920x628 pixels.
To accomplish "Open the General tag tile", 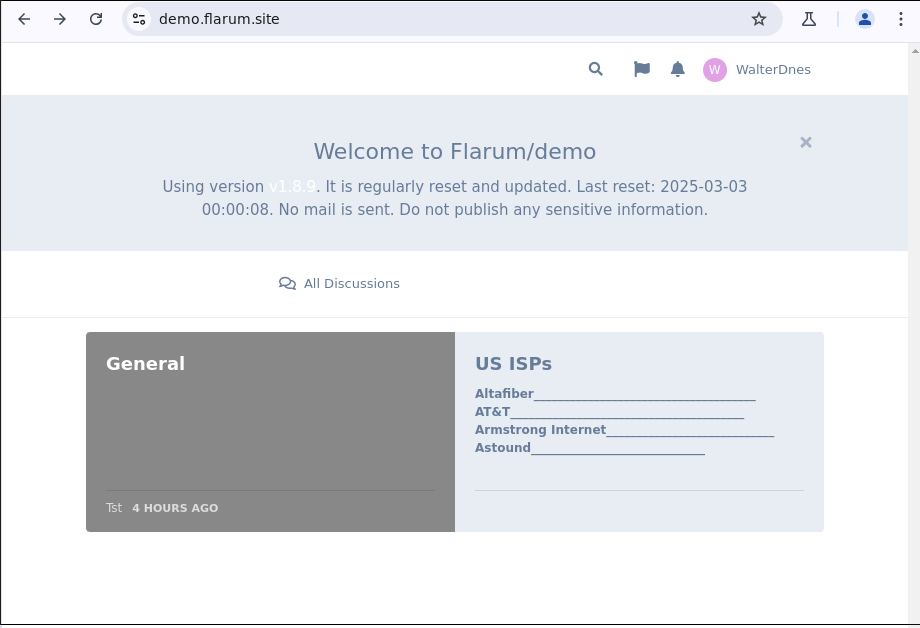I will point(270,432).
